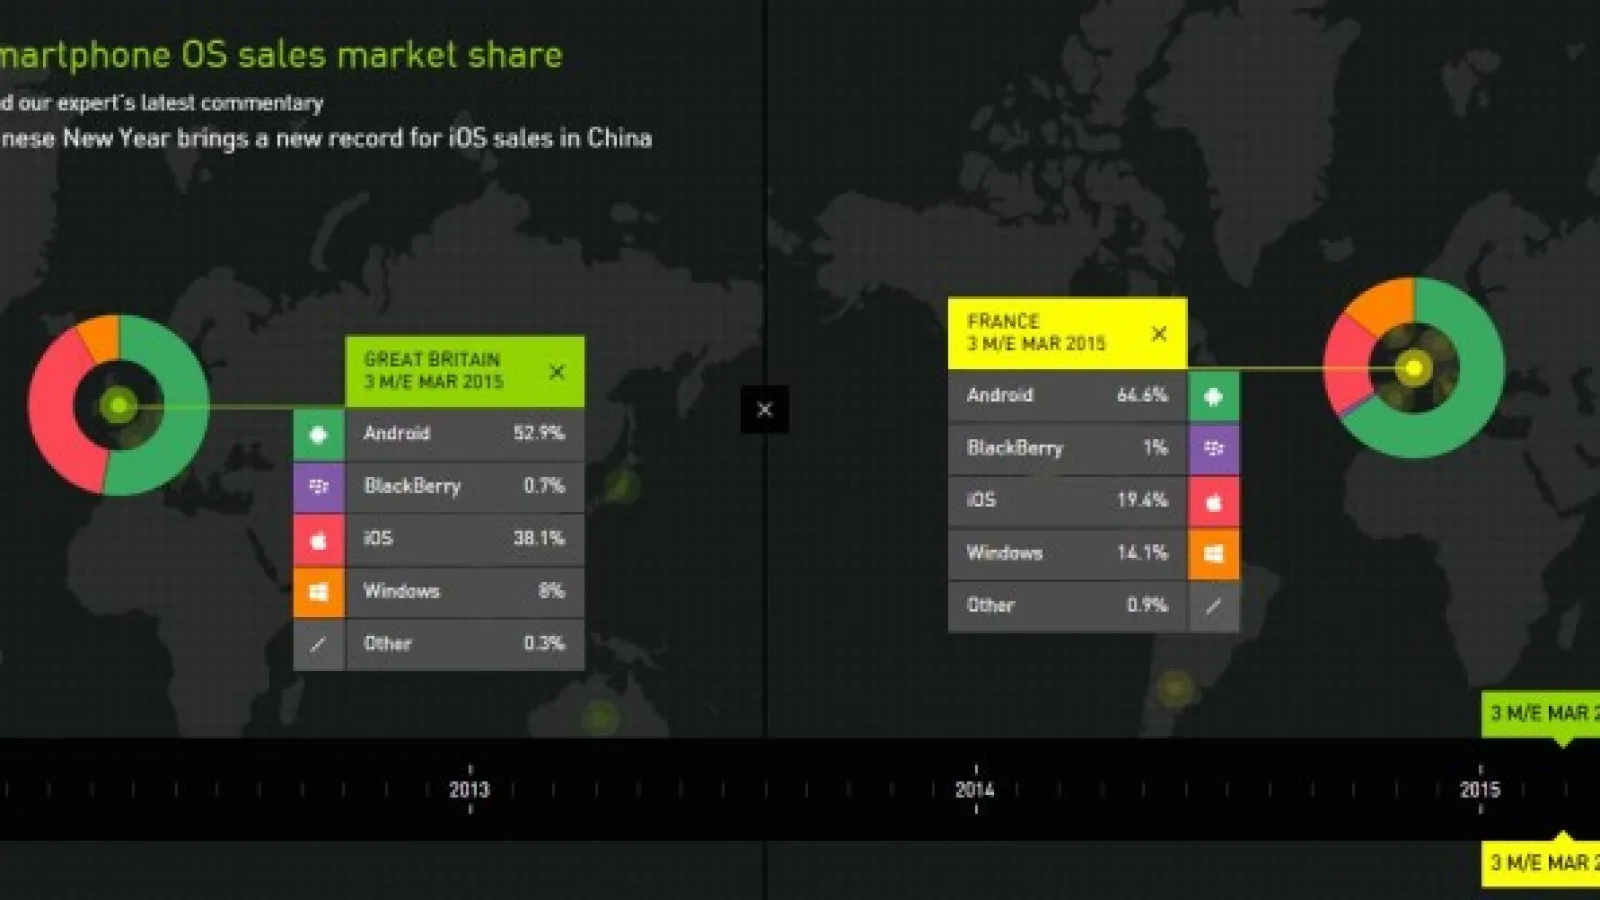
Task: Select the 2015 marker on the timeline
Action: point(1480,789)
